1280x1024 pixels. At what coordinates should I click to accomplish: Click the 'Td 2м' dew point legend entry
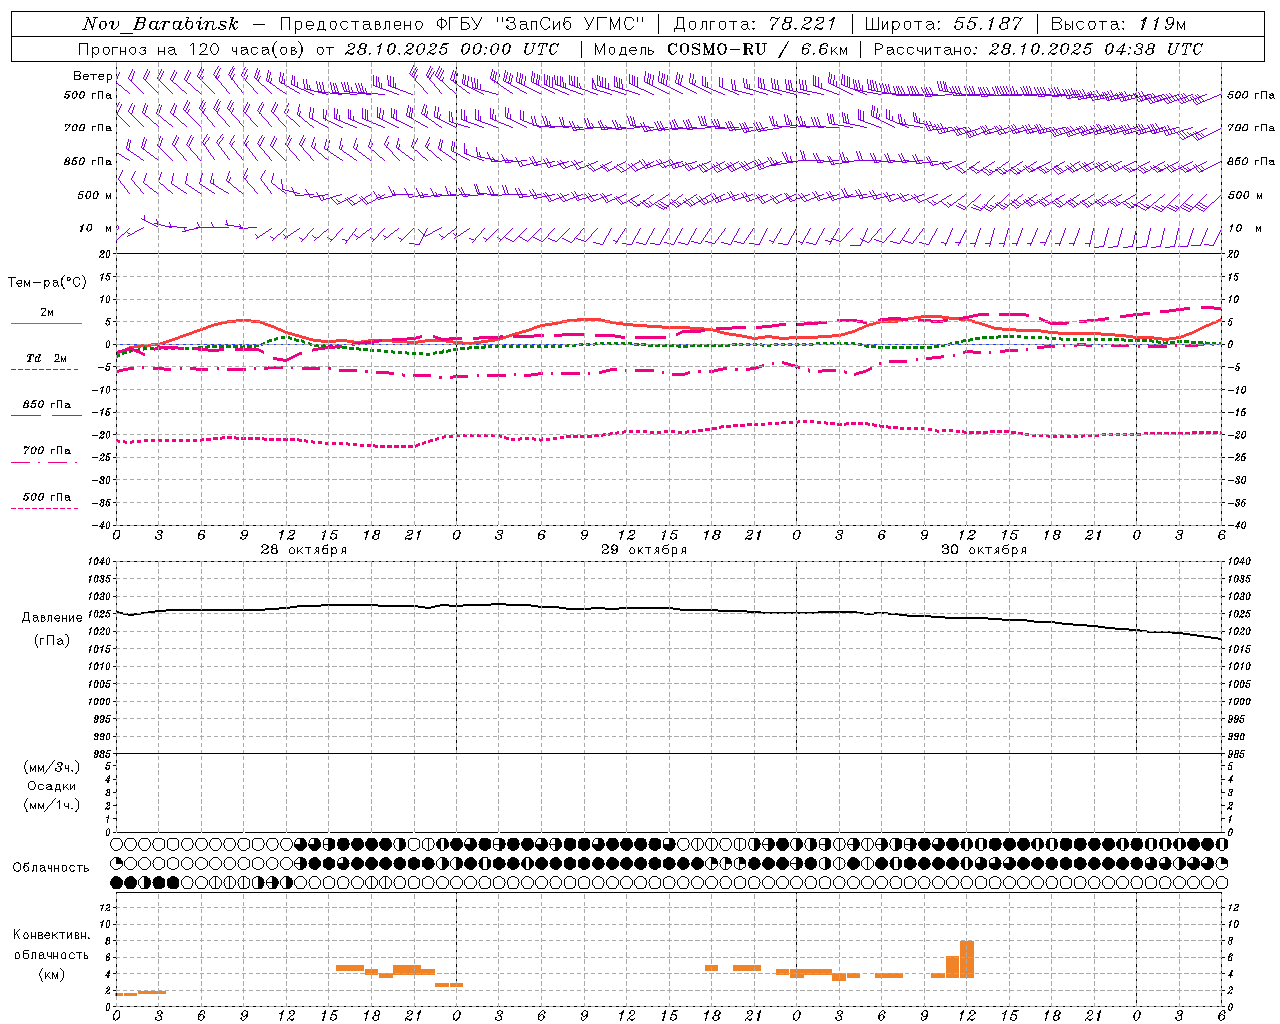click(x=46, y=358)
